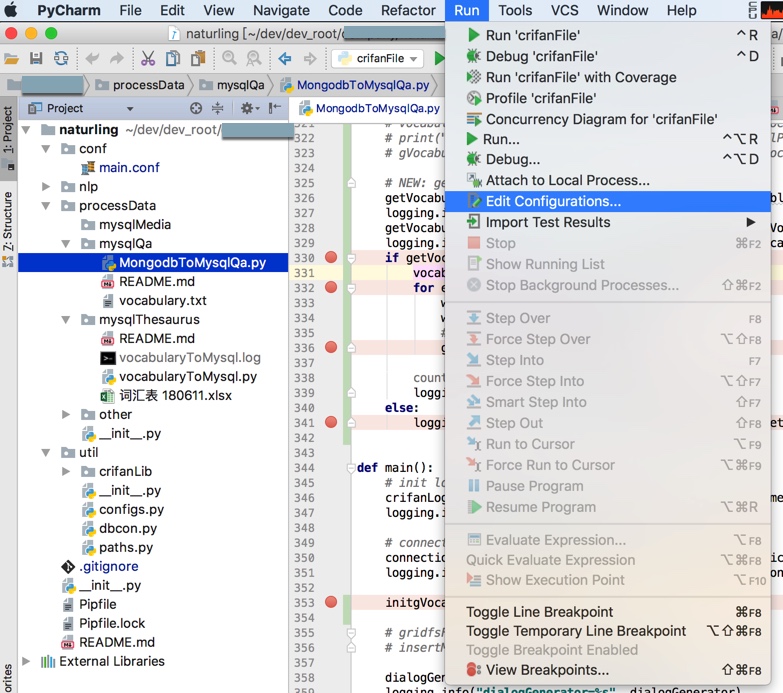Toggle breakpoint on line 353
783x693 pixels.
[x=331, y=602]
